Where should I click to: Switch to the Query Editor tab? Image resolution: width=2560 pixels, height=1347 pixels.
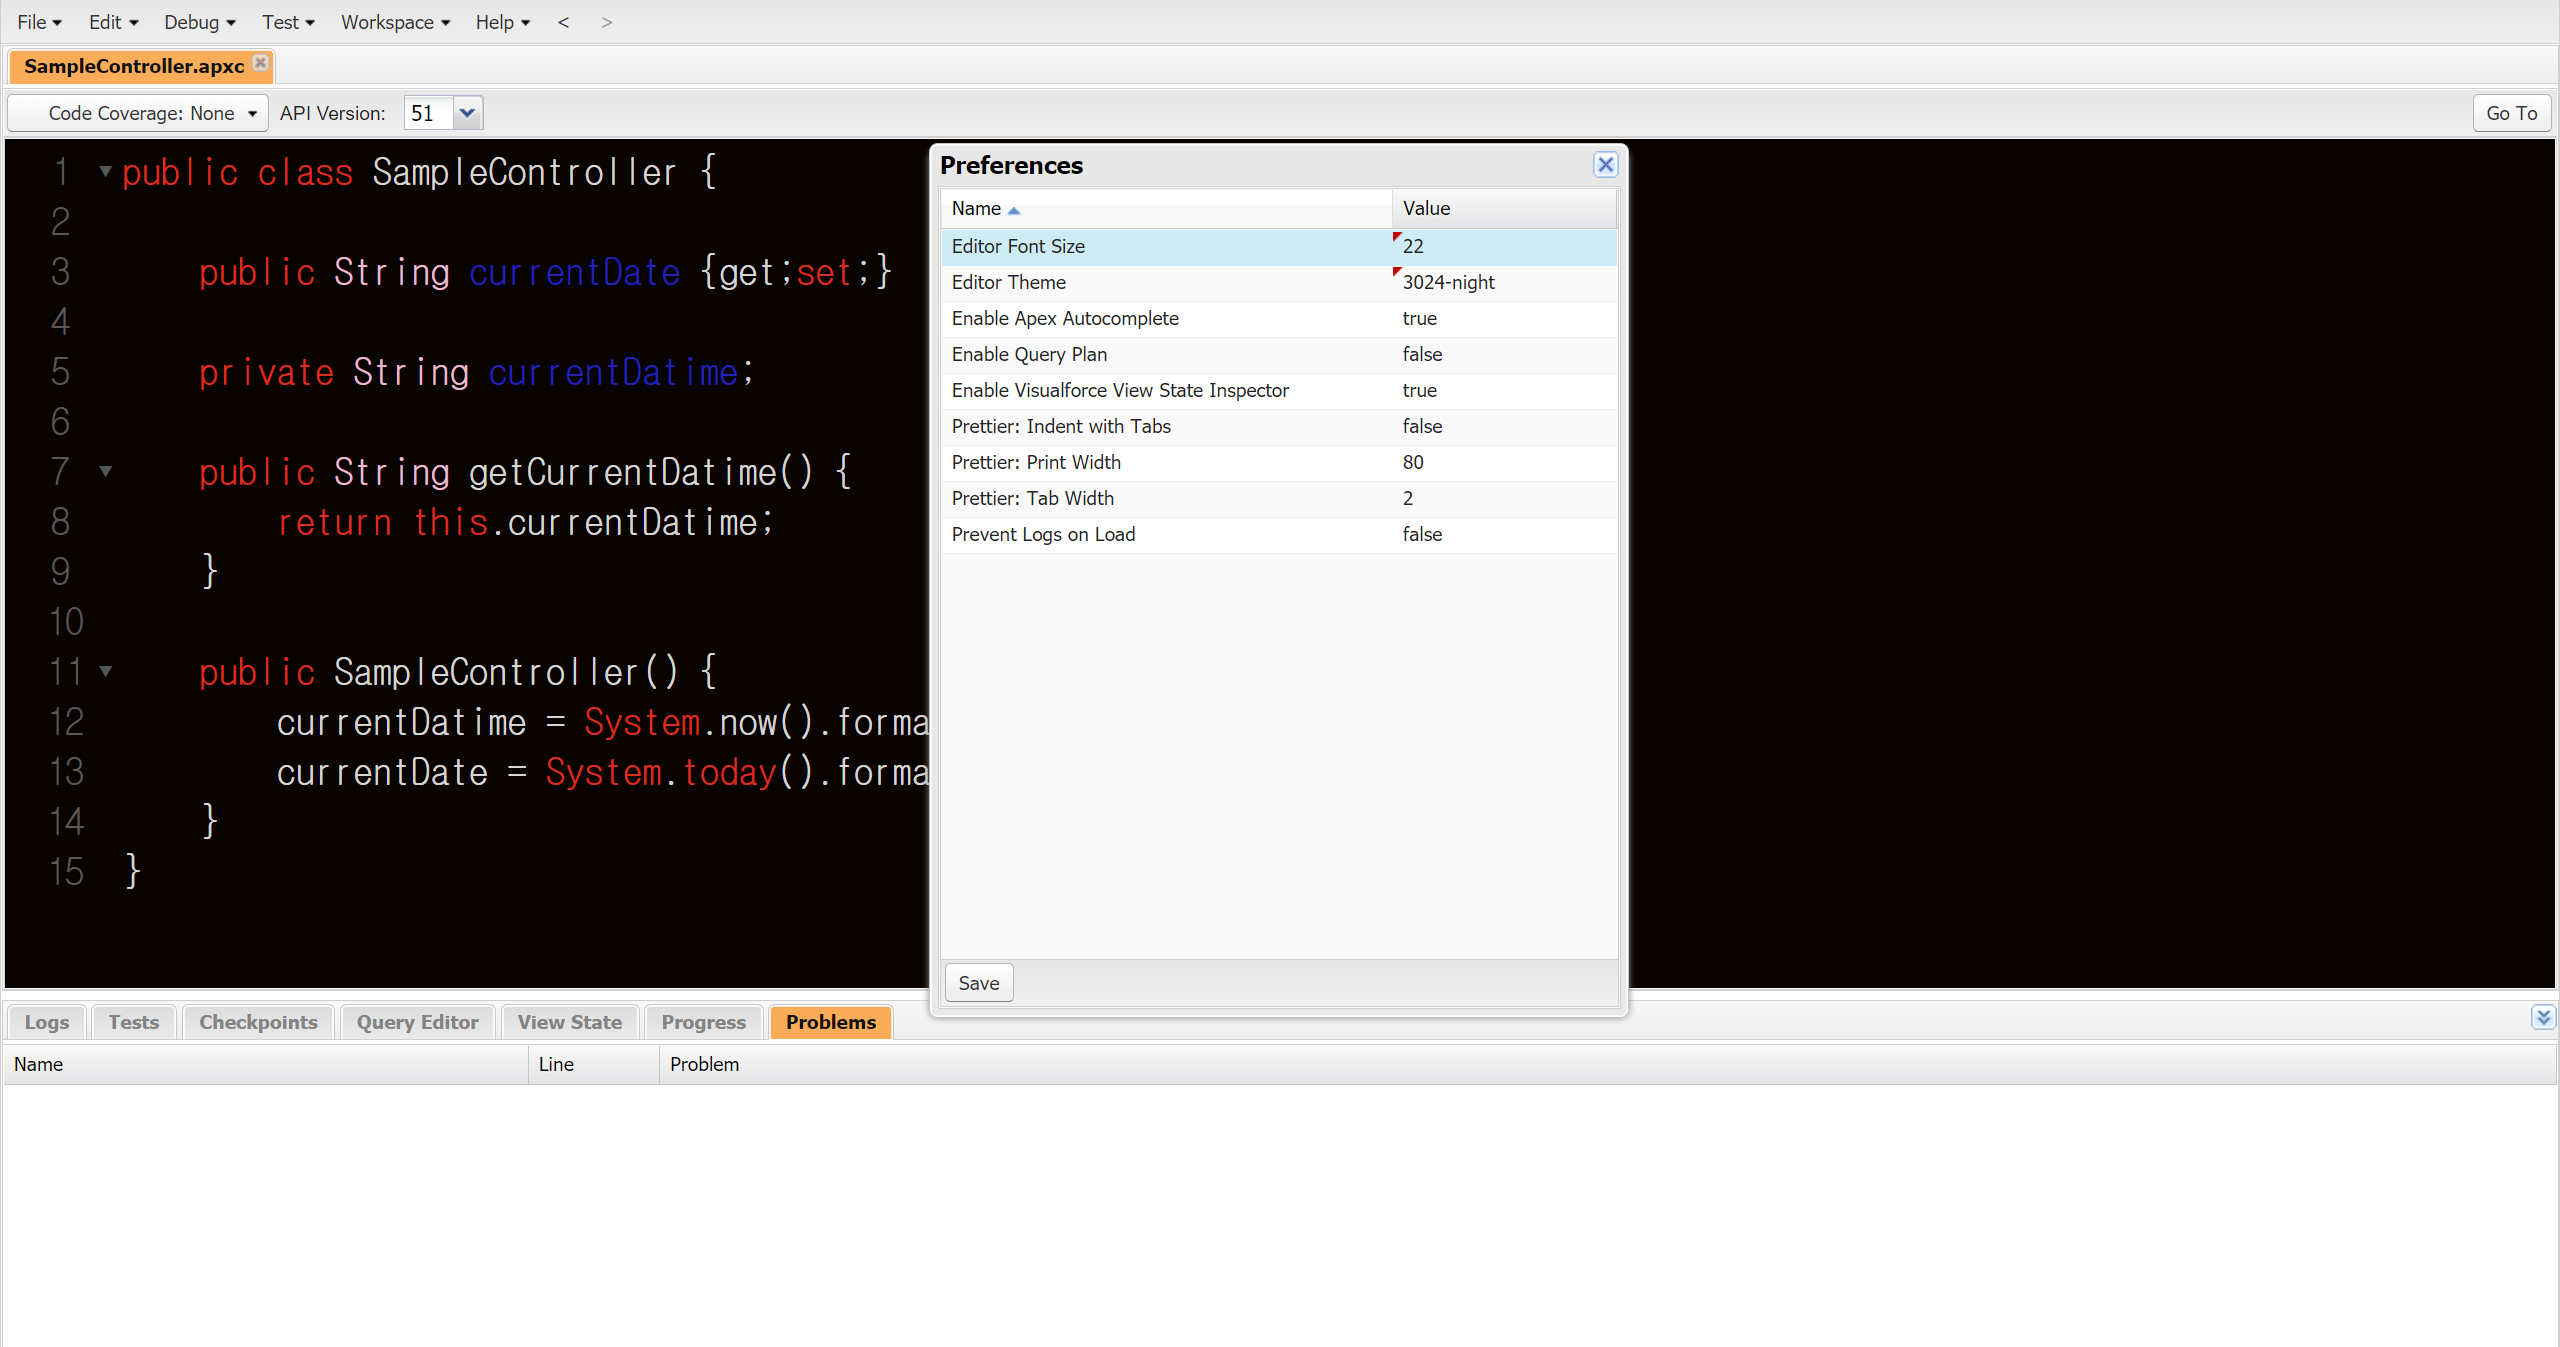click(x=417, y=1022)
